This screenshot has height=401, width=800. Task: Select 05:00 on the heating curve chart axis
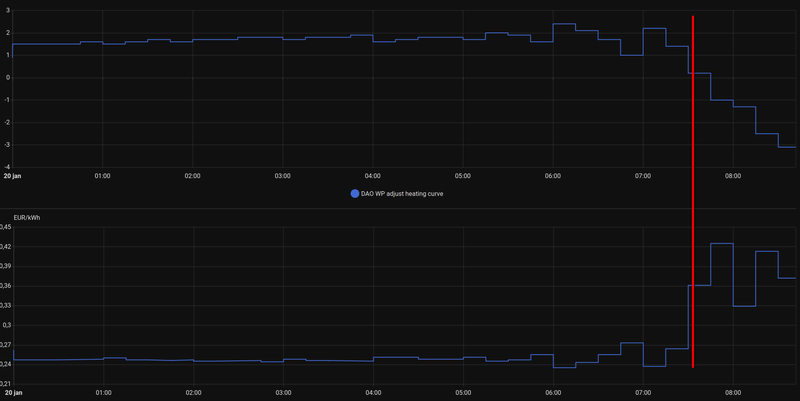(x=463, y=176)
